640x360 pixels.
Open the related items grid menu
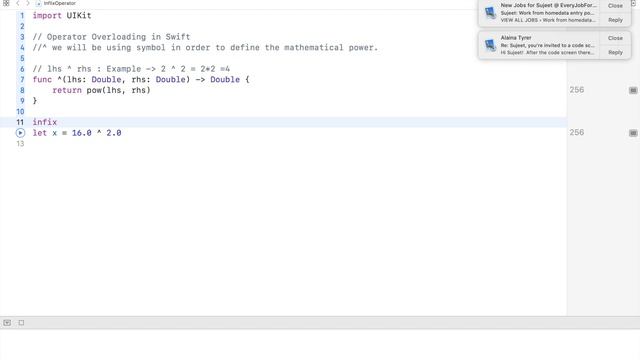click(6, 3)
